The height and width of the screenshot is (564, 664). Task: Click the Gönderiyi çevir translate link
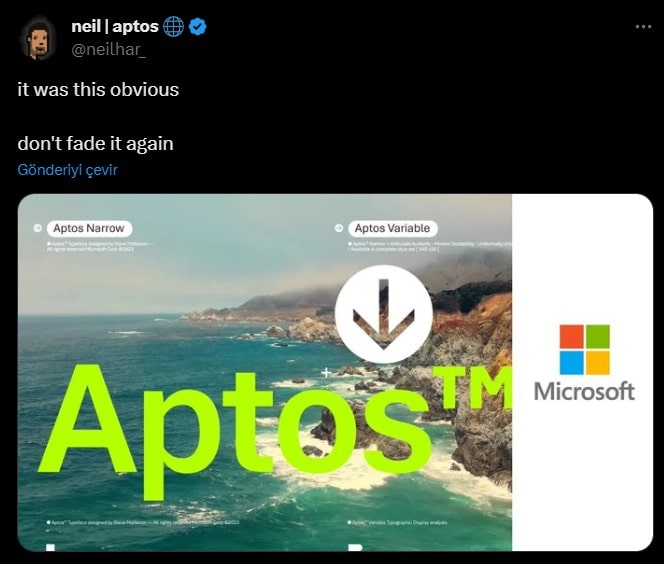(67, 170)
